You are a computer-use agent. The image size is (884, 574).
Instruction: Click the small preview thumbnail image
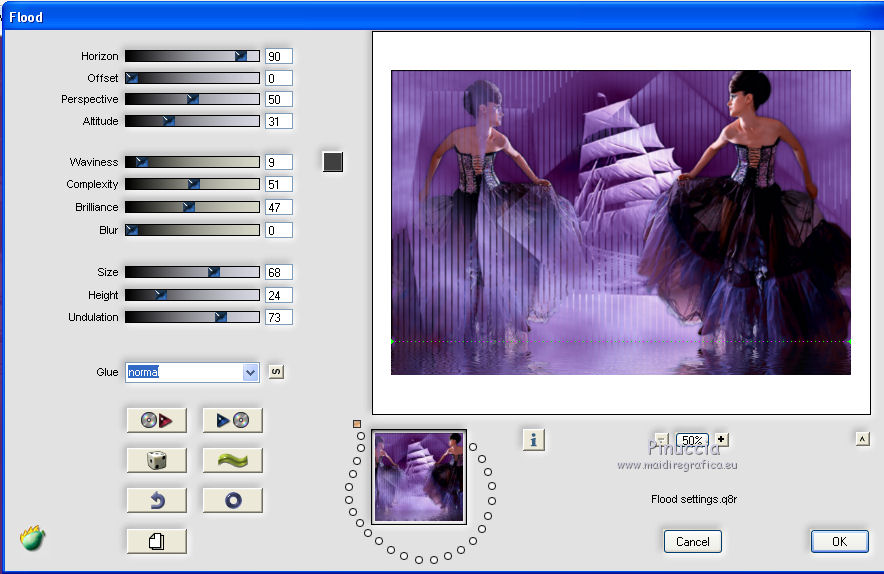coord(418,477)
